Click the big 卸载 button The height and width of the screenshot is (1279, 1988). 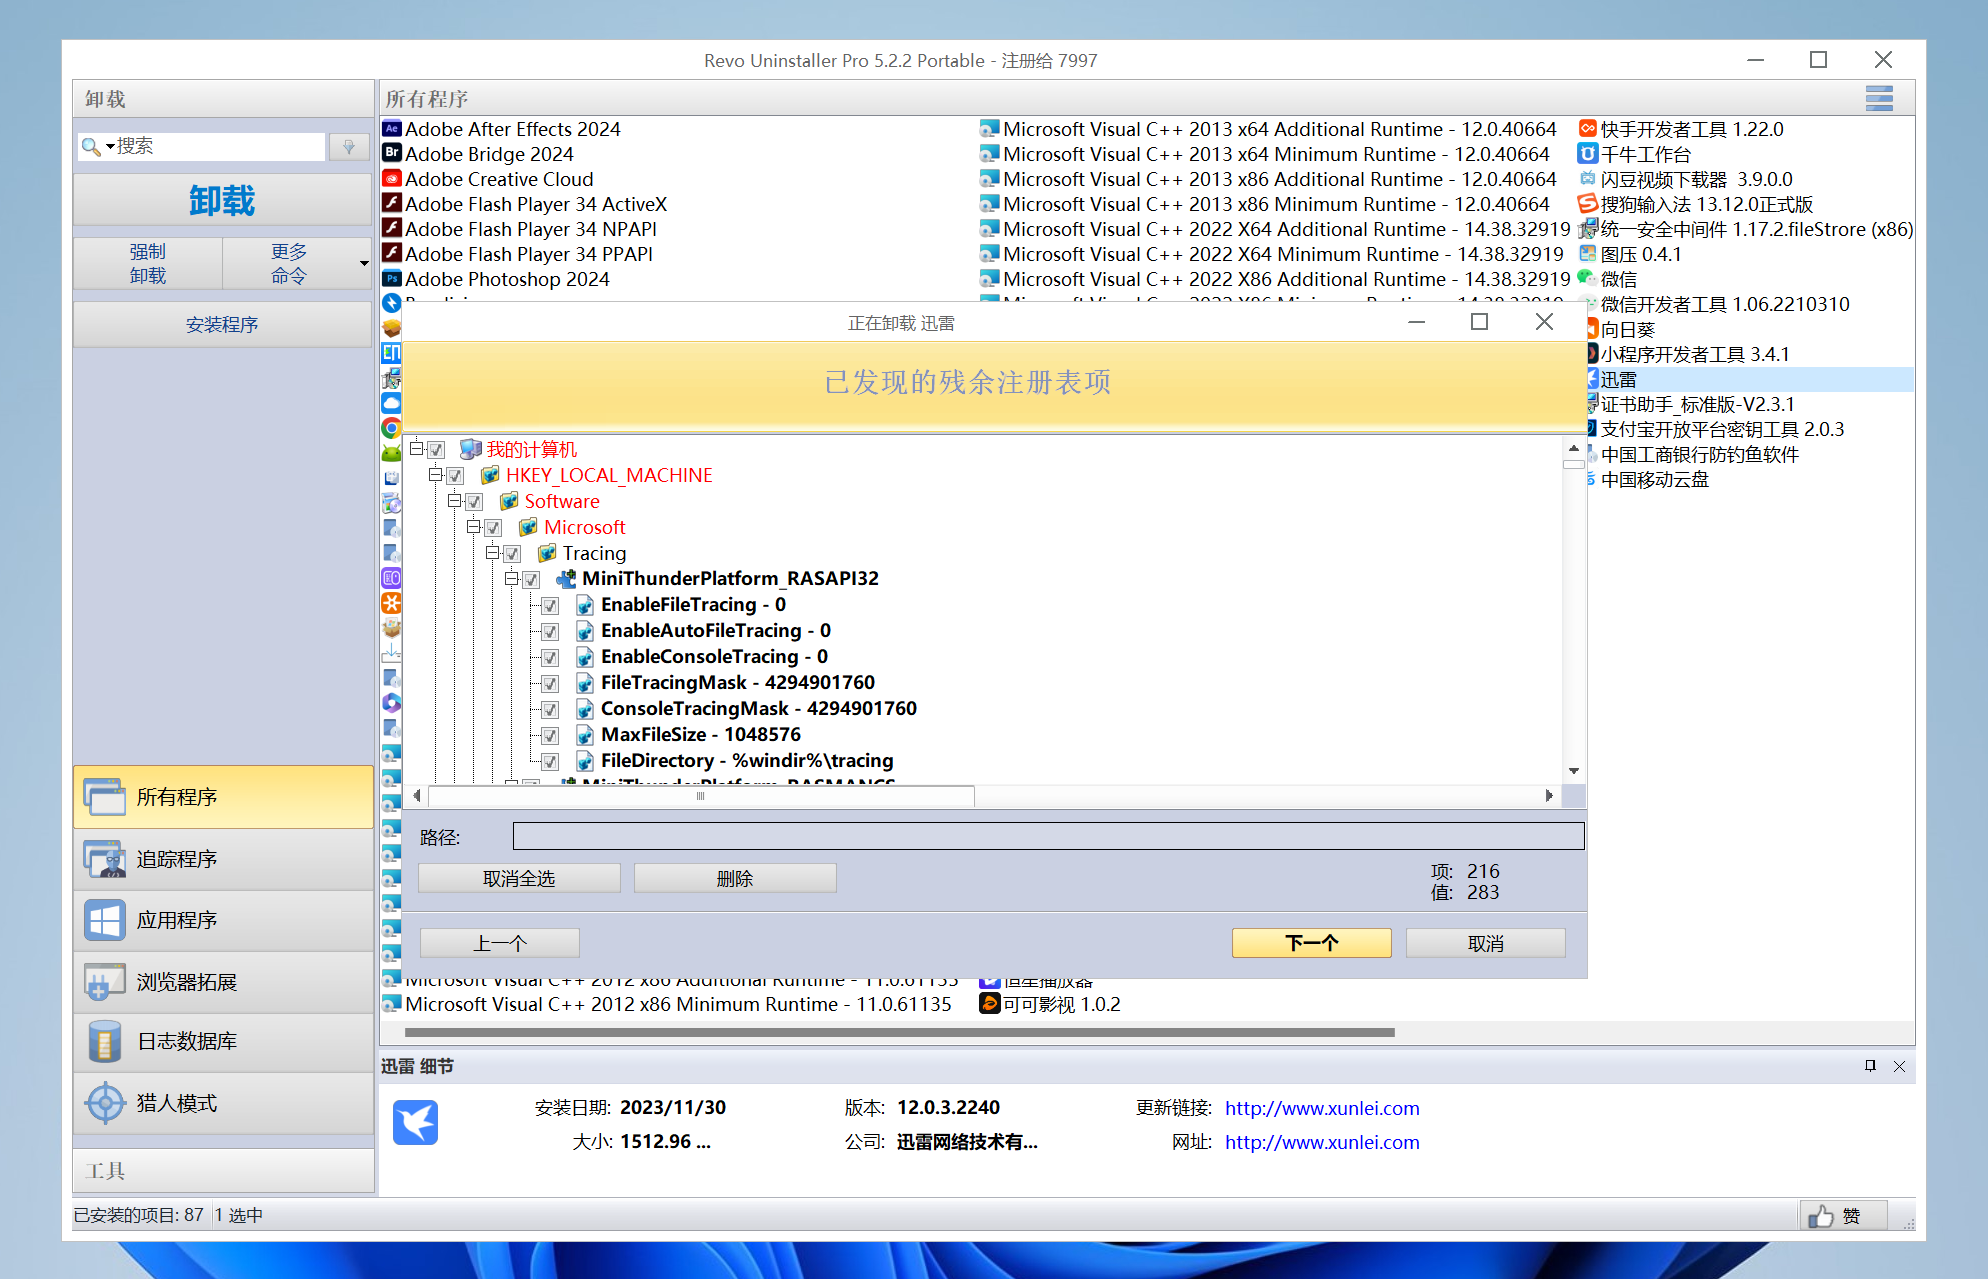tap(222, 201)
